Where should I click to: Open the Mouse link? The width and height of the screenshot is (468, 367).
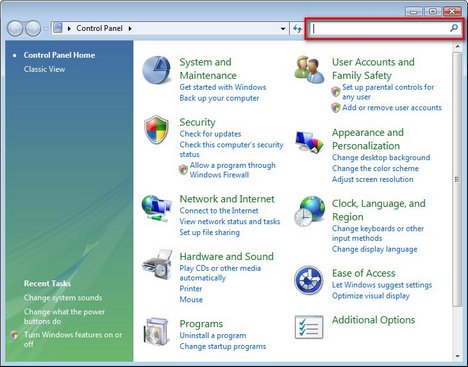click(x=191, y=300)
